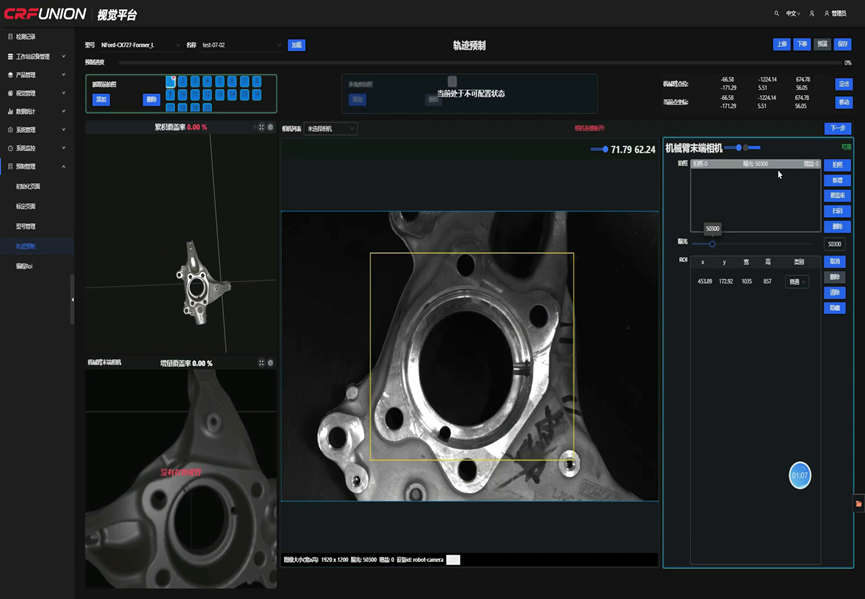The height and width of the screenshot is (599, 865).
Task: Click the exposure slider handle at 50300
Action: 712,244
